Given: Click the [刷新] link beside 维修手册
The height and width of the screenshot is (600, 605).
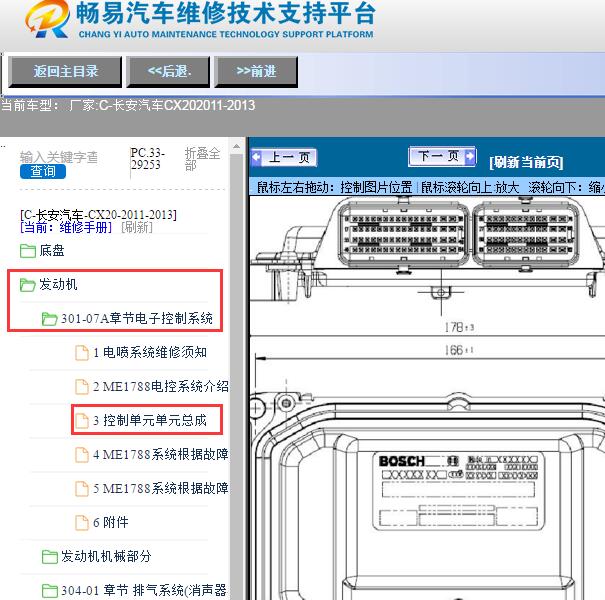Looking at the screenshot, I should (x=137, y=227).
